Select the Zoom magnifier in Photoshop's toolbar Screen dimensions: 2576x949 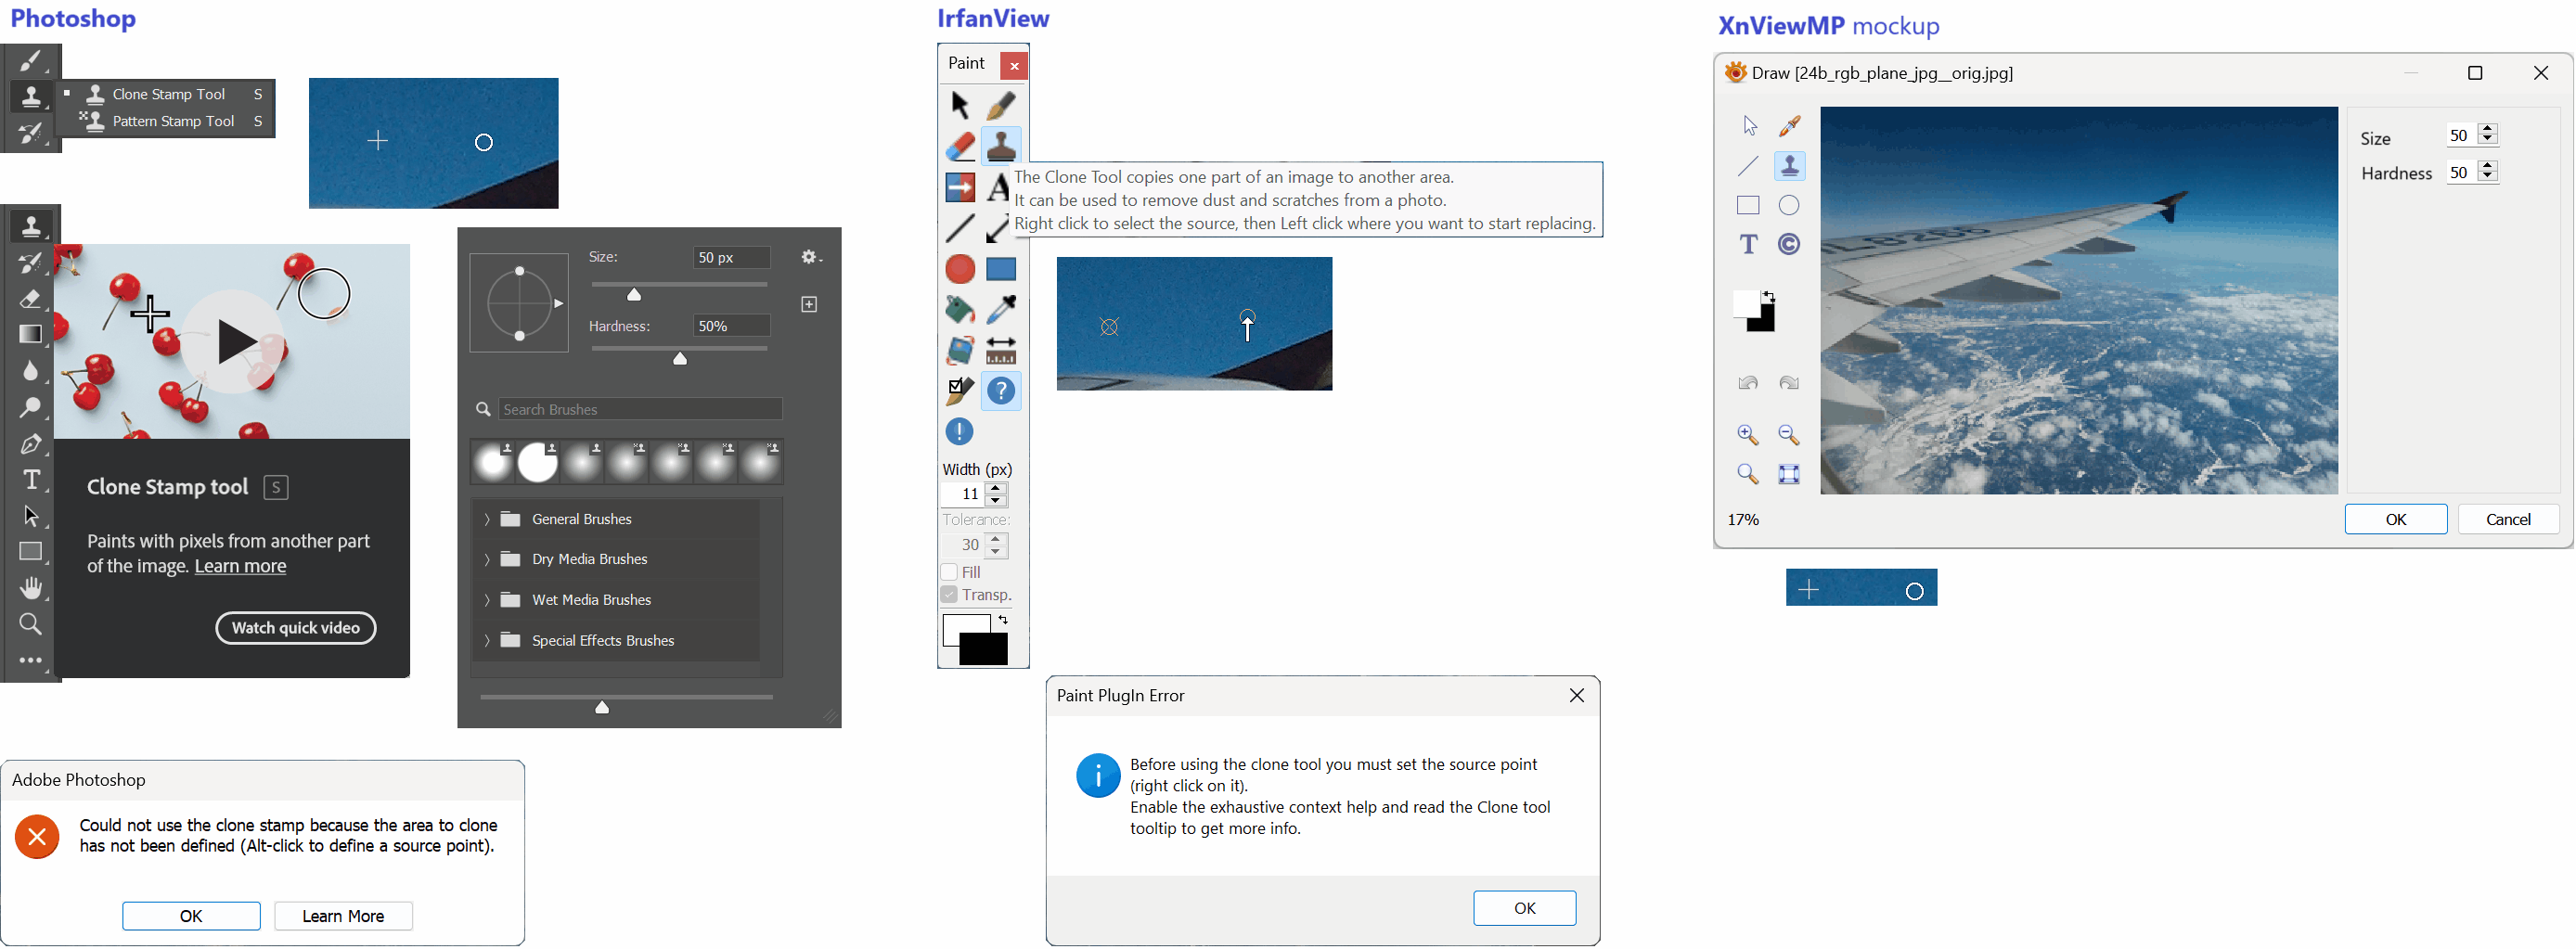pos(31,625)
